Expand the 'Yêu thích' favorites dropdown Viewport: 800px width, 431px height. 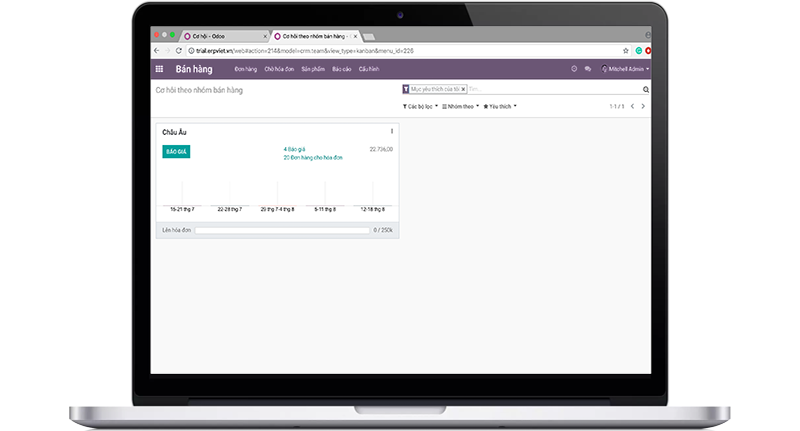500,106
